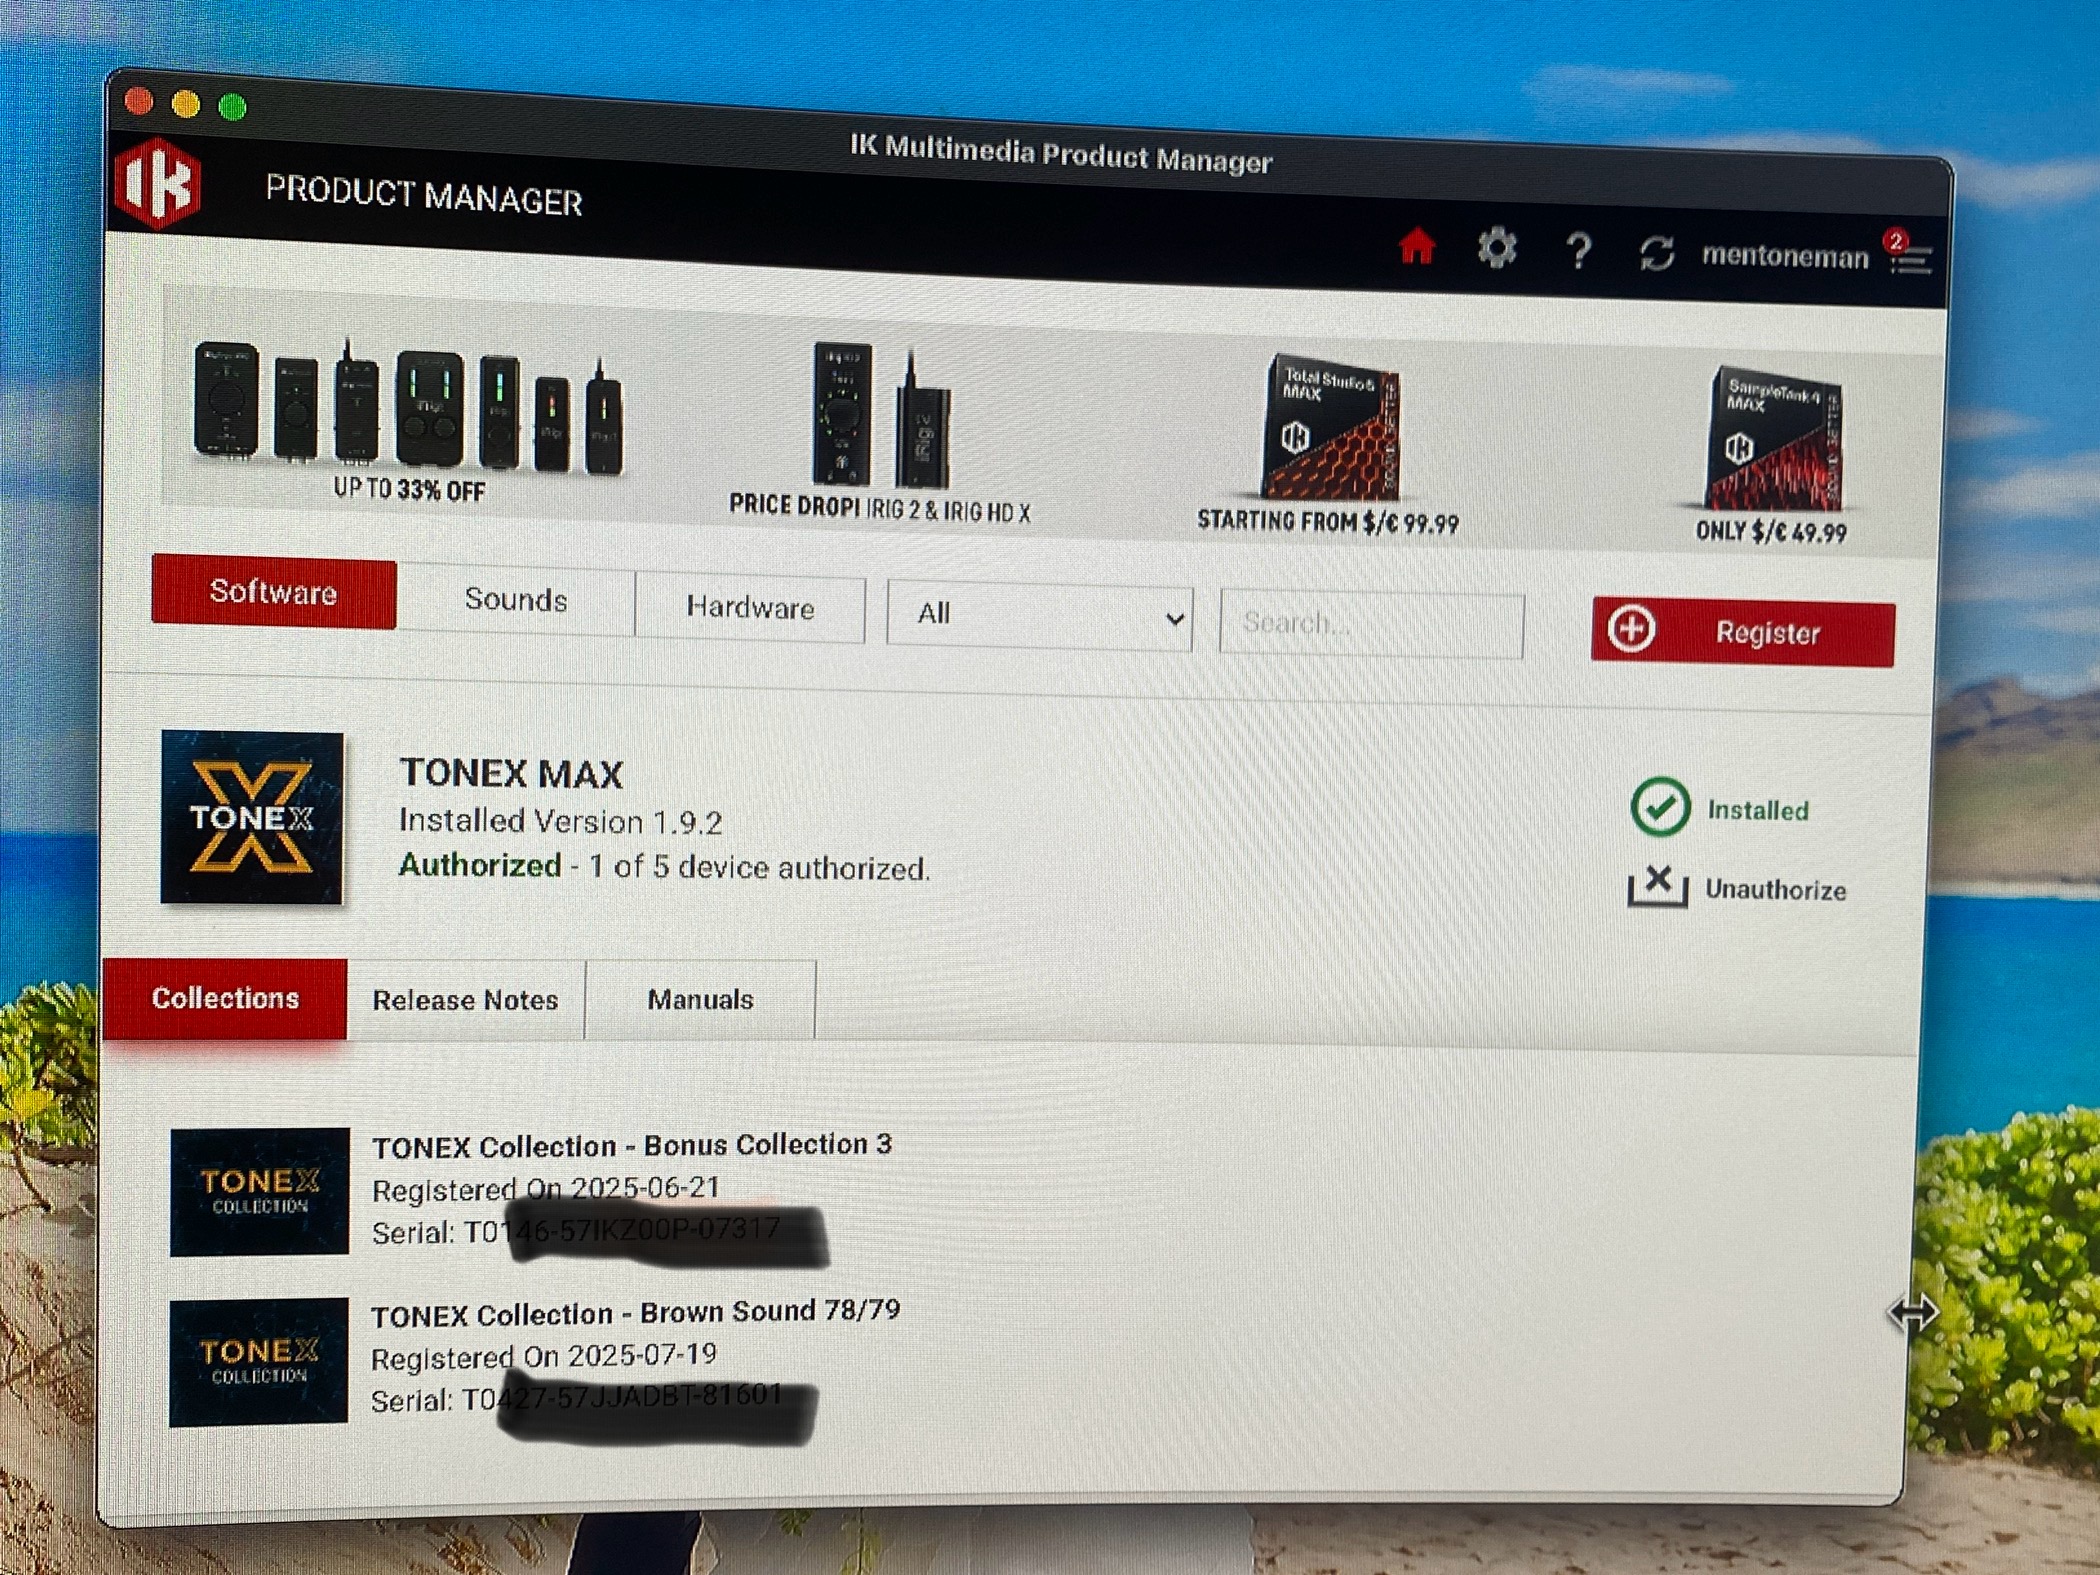Open the Release Notes tab

pos(465,1000)
